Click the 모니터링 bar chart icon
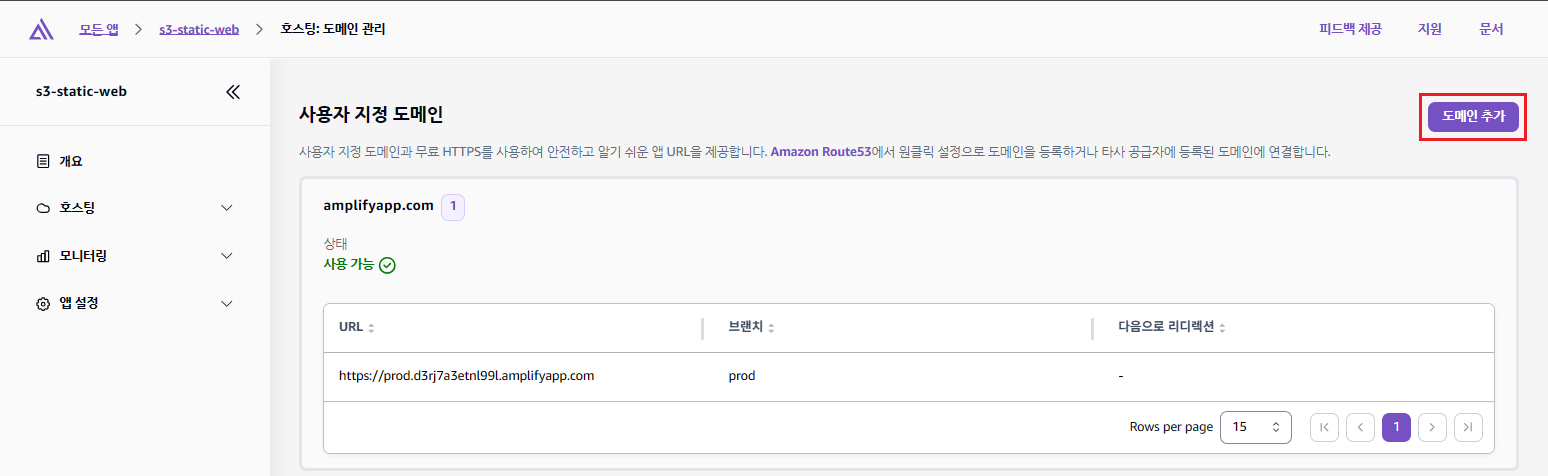1548x476 pixels. tap(42, 256)
